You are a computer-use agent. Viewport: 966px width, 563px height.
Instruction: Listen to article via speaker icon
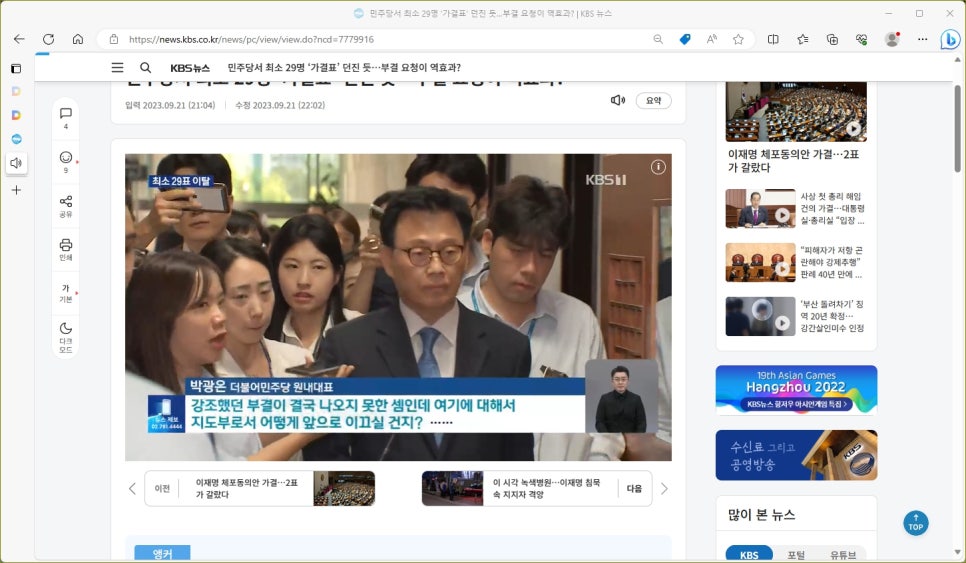(x=617, y=100)
